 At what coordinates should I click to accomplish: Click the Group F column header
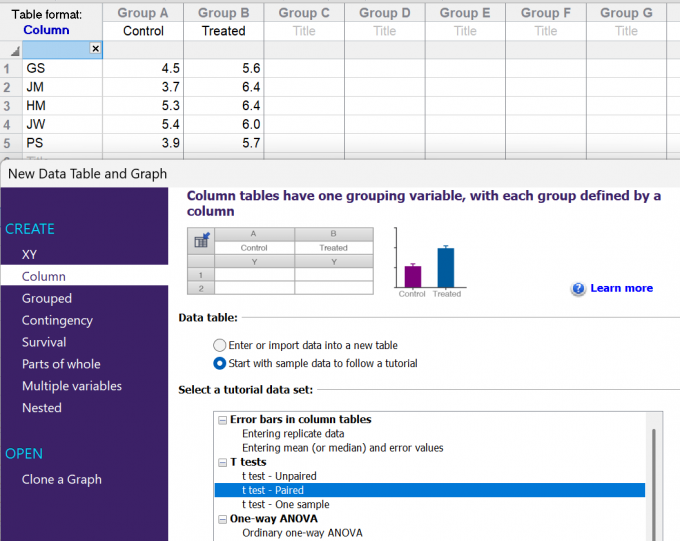click(546, 13)
